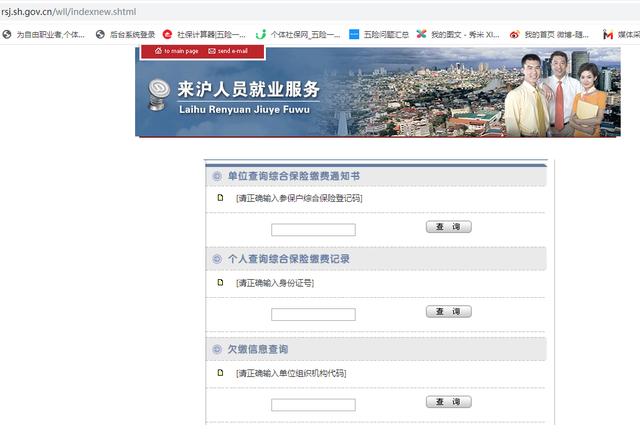The image size is (640, 438).
Task: Click hint text 请正确输入参保户综合保险登记码
Action: point(299,198)
